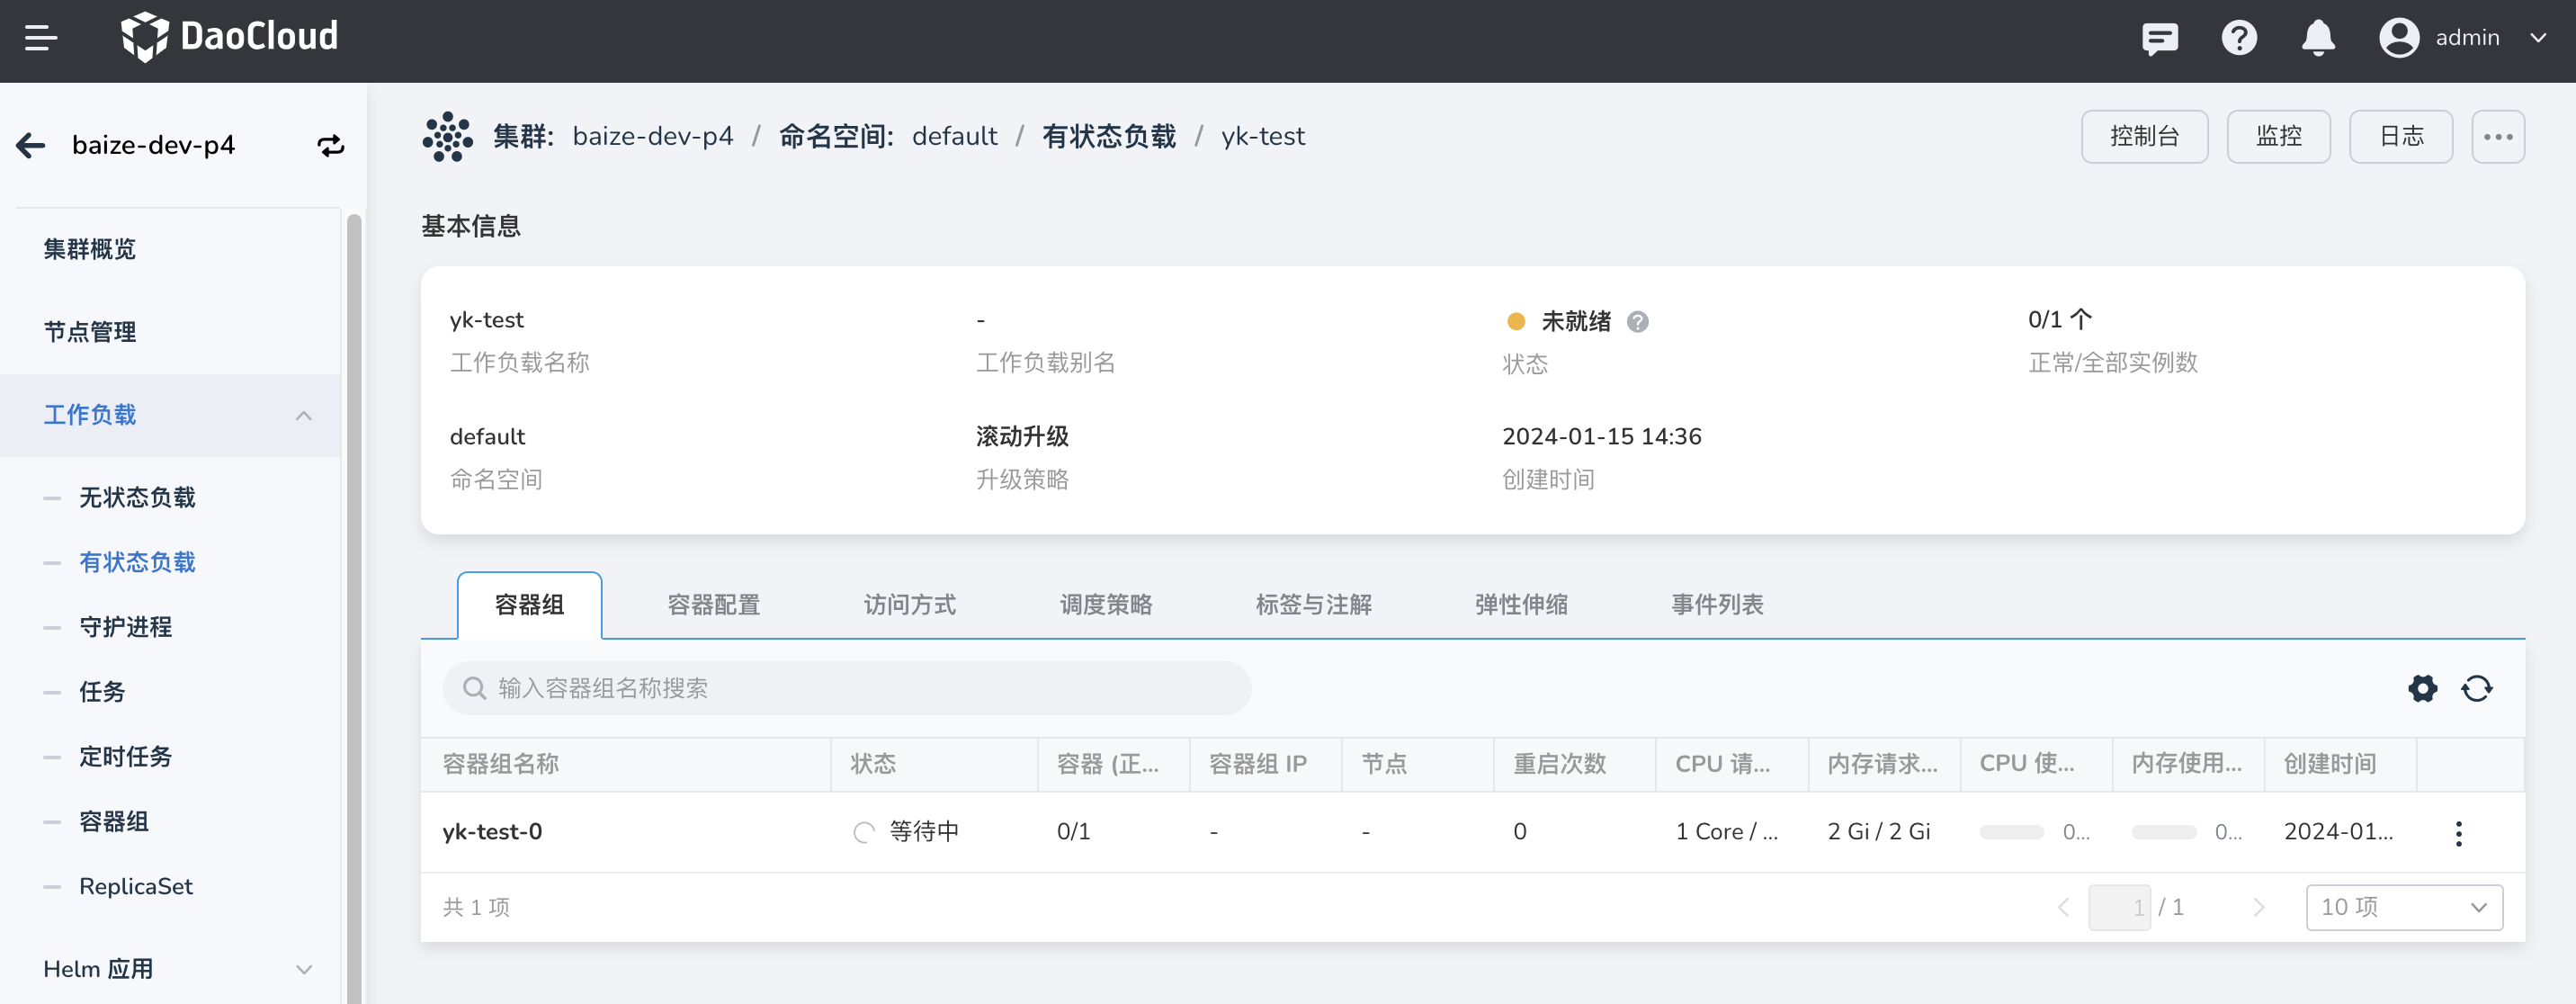Open the default namespace breadcrumb link
The width and height of the screenshot is (2576, 1004).
955,136
